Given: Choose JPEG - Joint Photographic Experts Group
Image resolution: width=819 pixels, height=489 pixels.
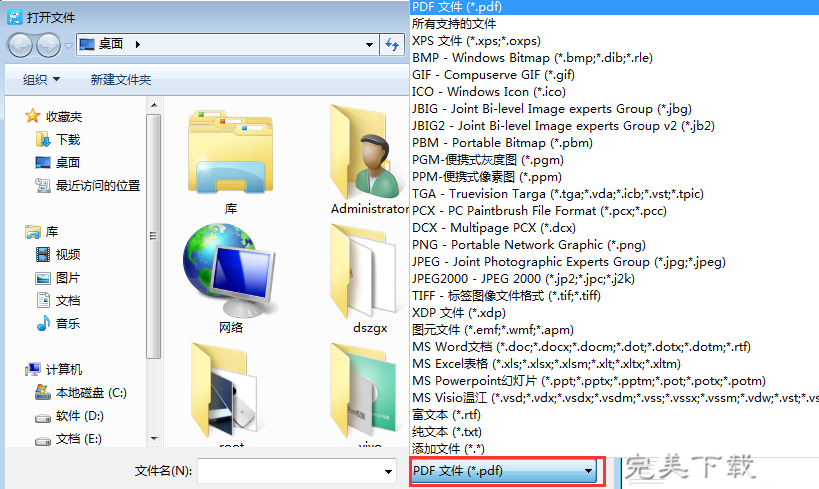Looking at the screenshot, I should [614, 262].
